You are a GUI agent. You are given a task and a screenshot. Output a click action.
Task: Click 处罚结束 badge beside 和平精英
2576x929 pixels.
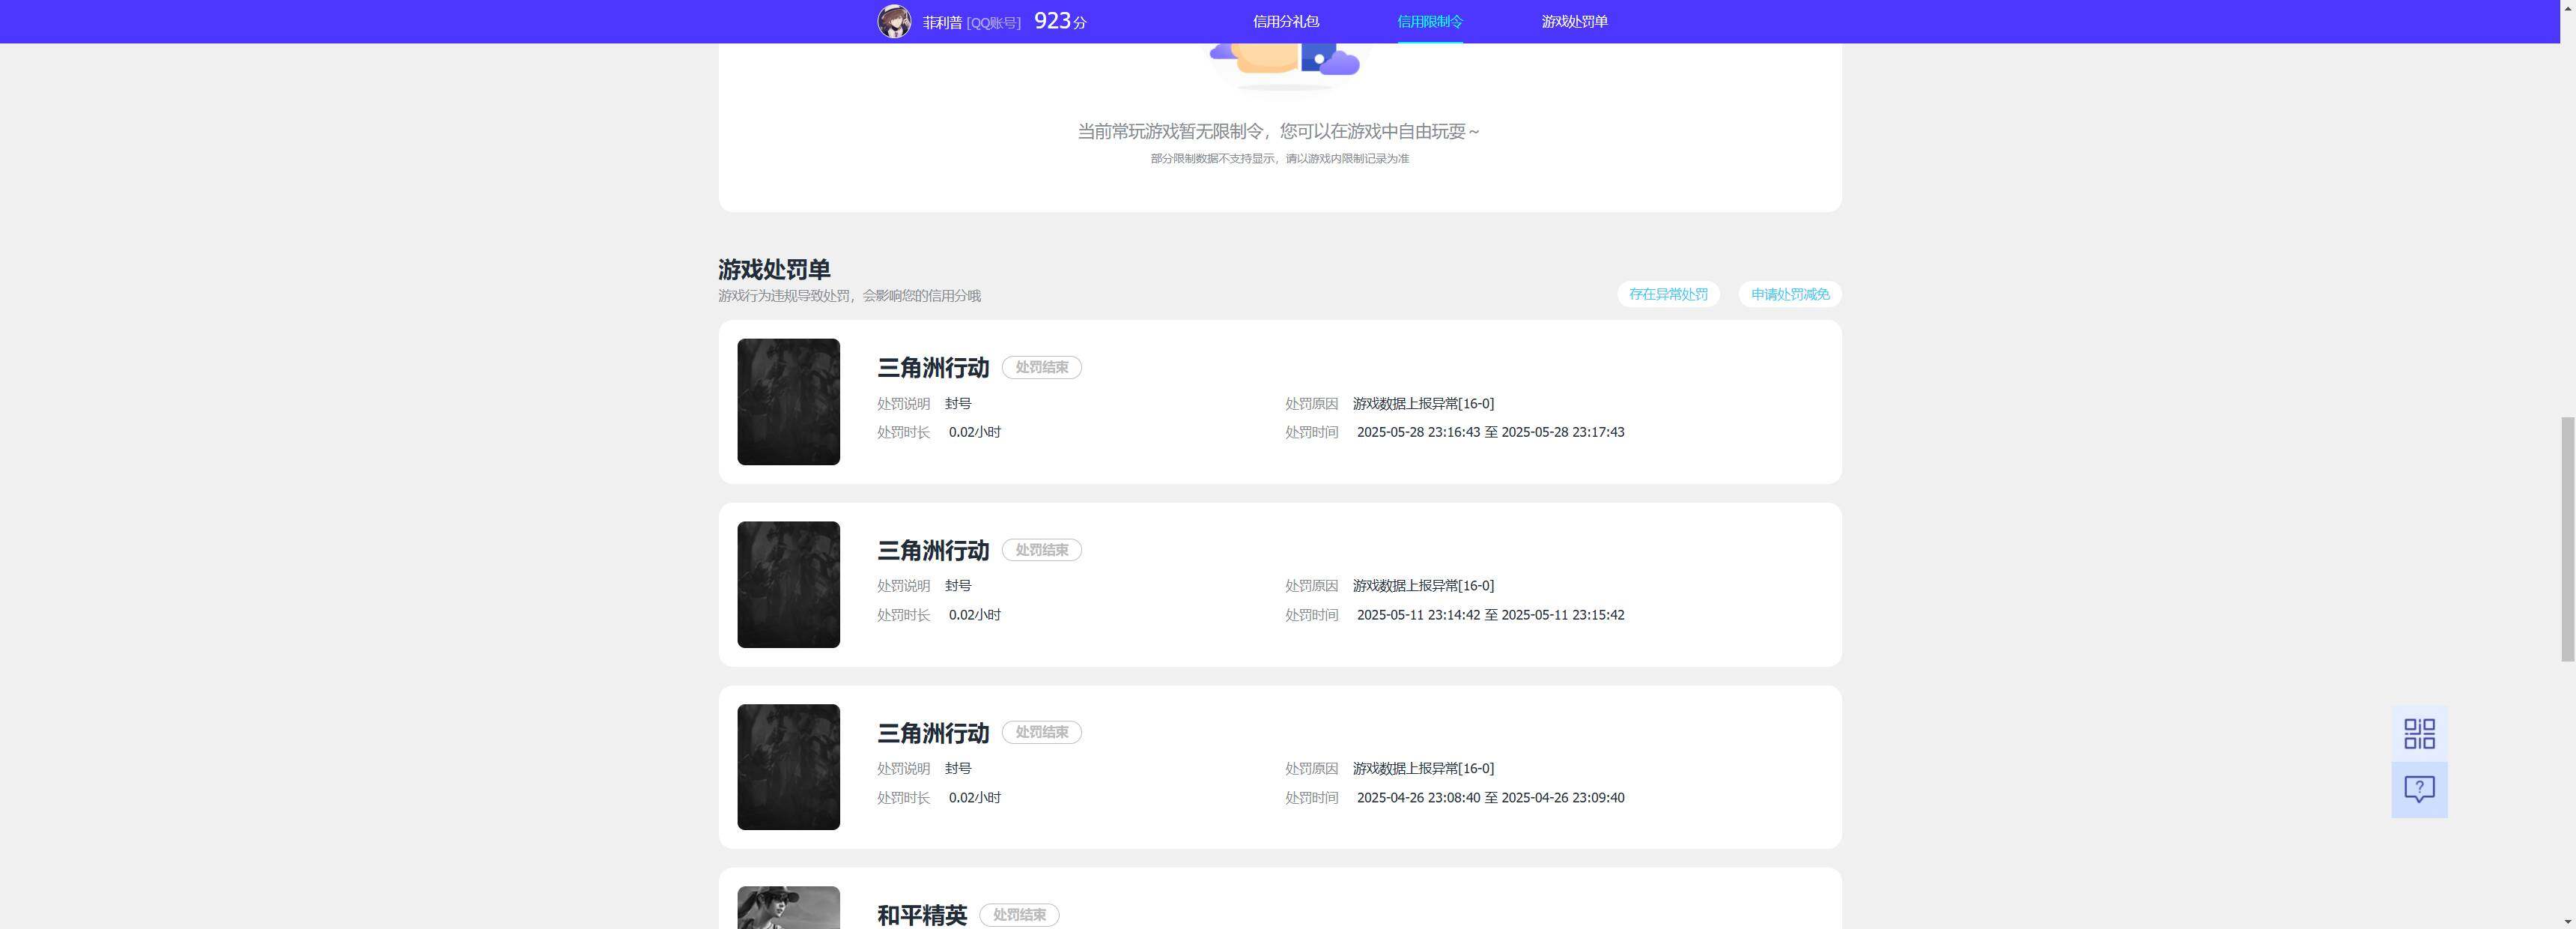pos(1019,915)
